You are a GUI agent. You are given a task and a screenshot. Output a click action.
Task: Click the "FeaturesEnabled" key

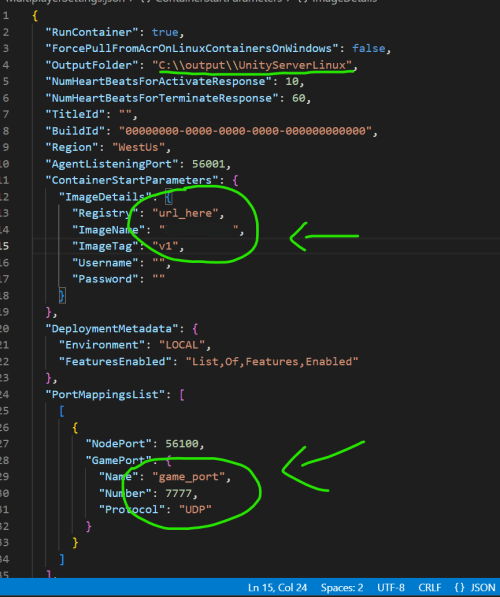click(115, 361)
